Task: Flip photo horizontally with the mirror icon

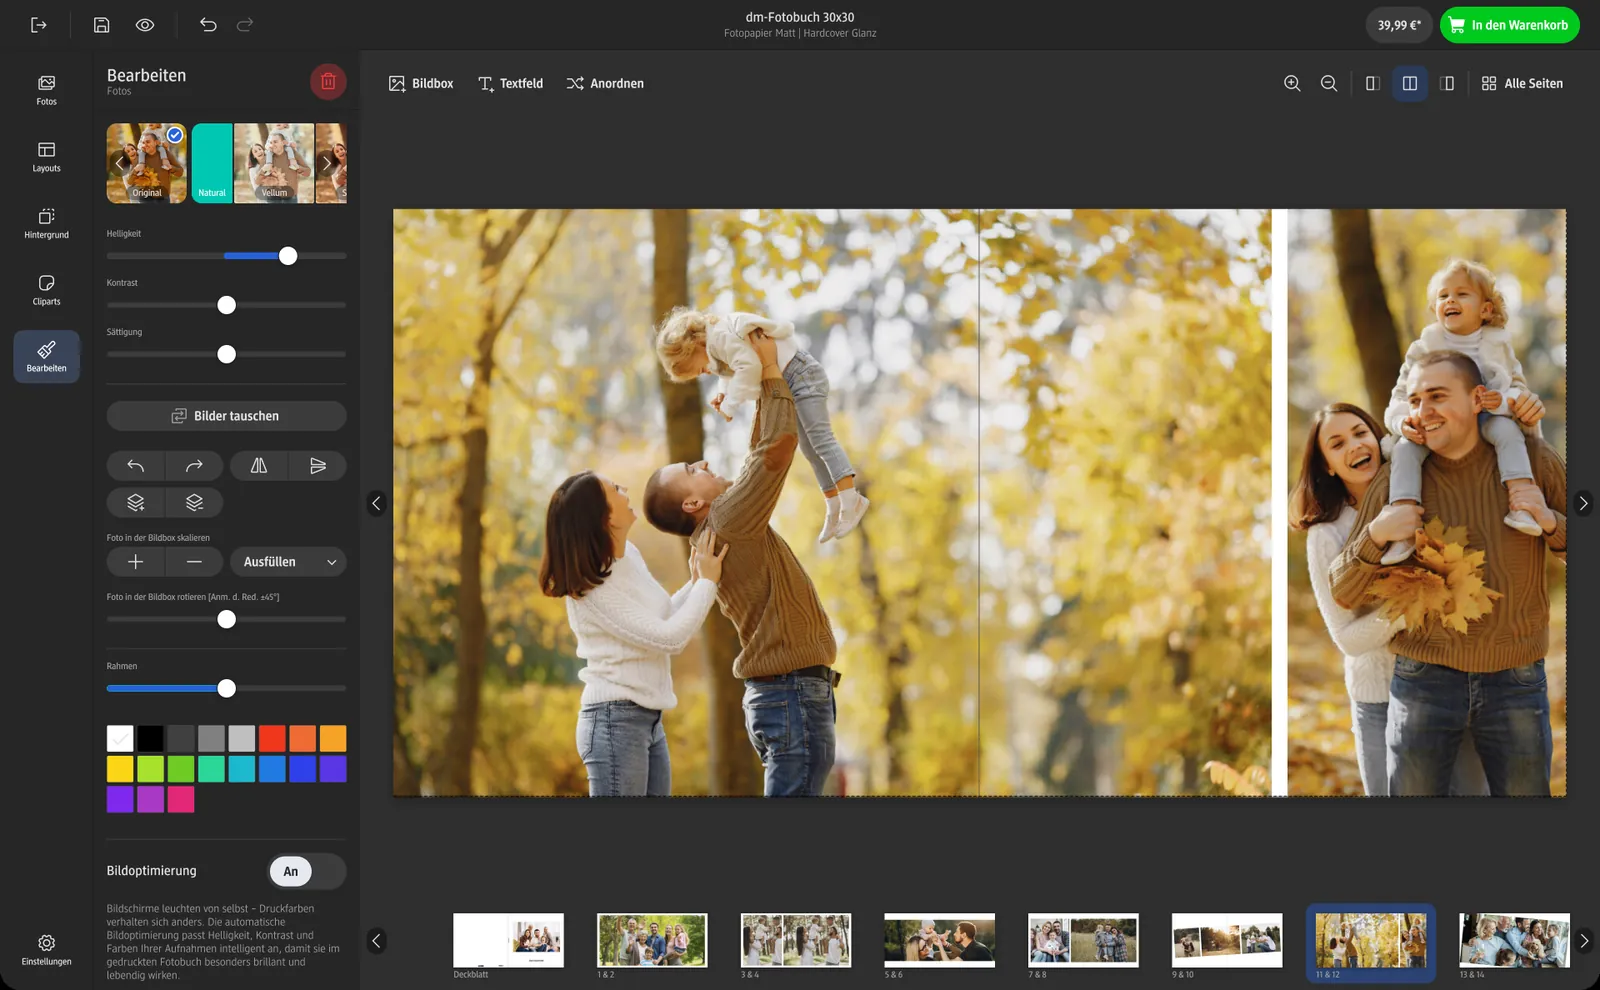Action: point(259,466)
